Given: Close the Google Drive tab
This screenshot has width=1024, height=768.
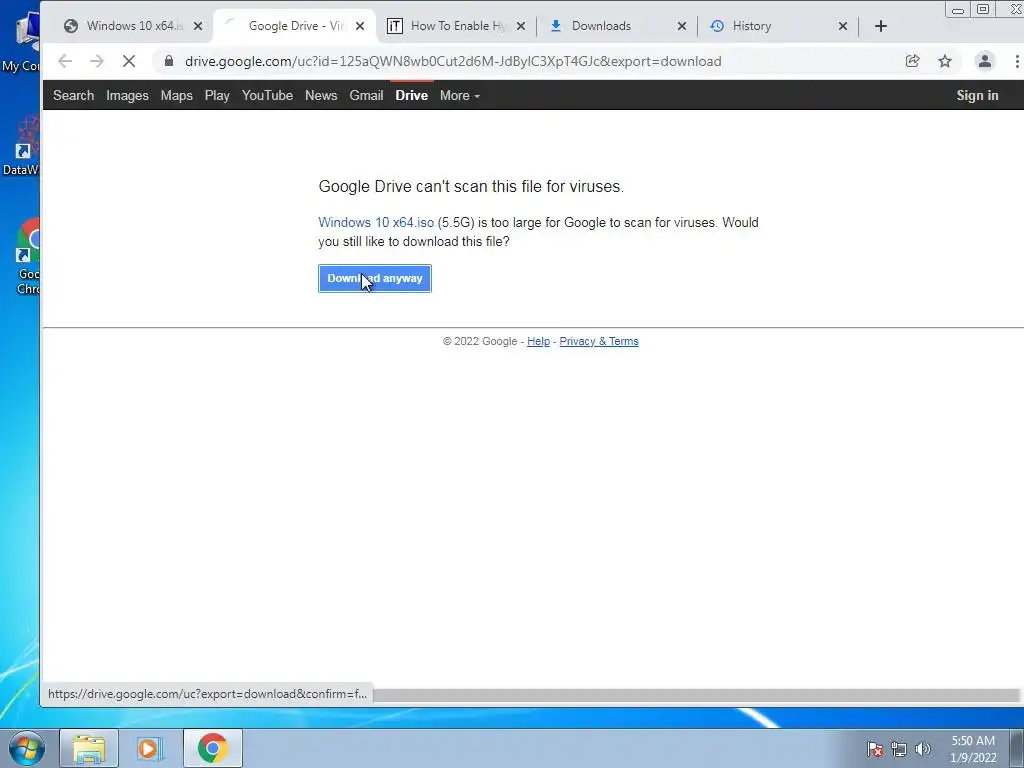Looking at the screenshot, I should pos(360,26).
